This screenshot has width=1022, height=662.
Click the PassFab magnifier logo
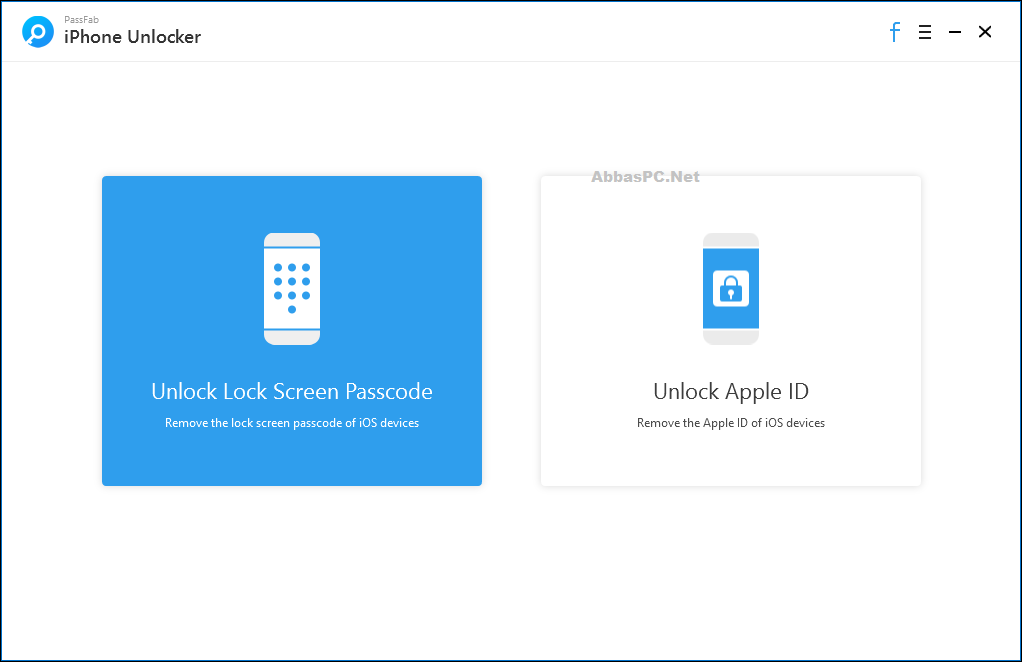pyautogui.click(x=38, y=31)
